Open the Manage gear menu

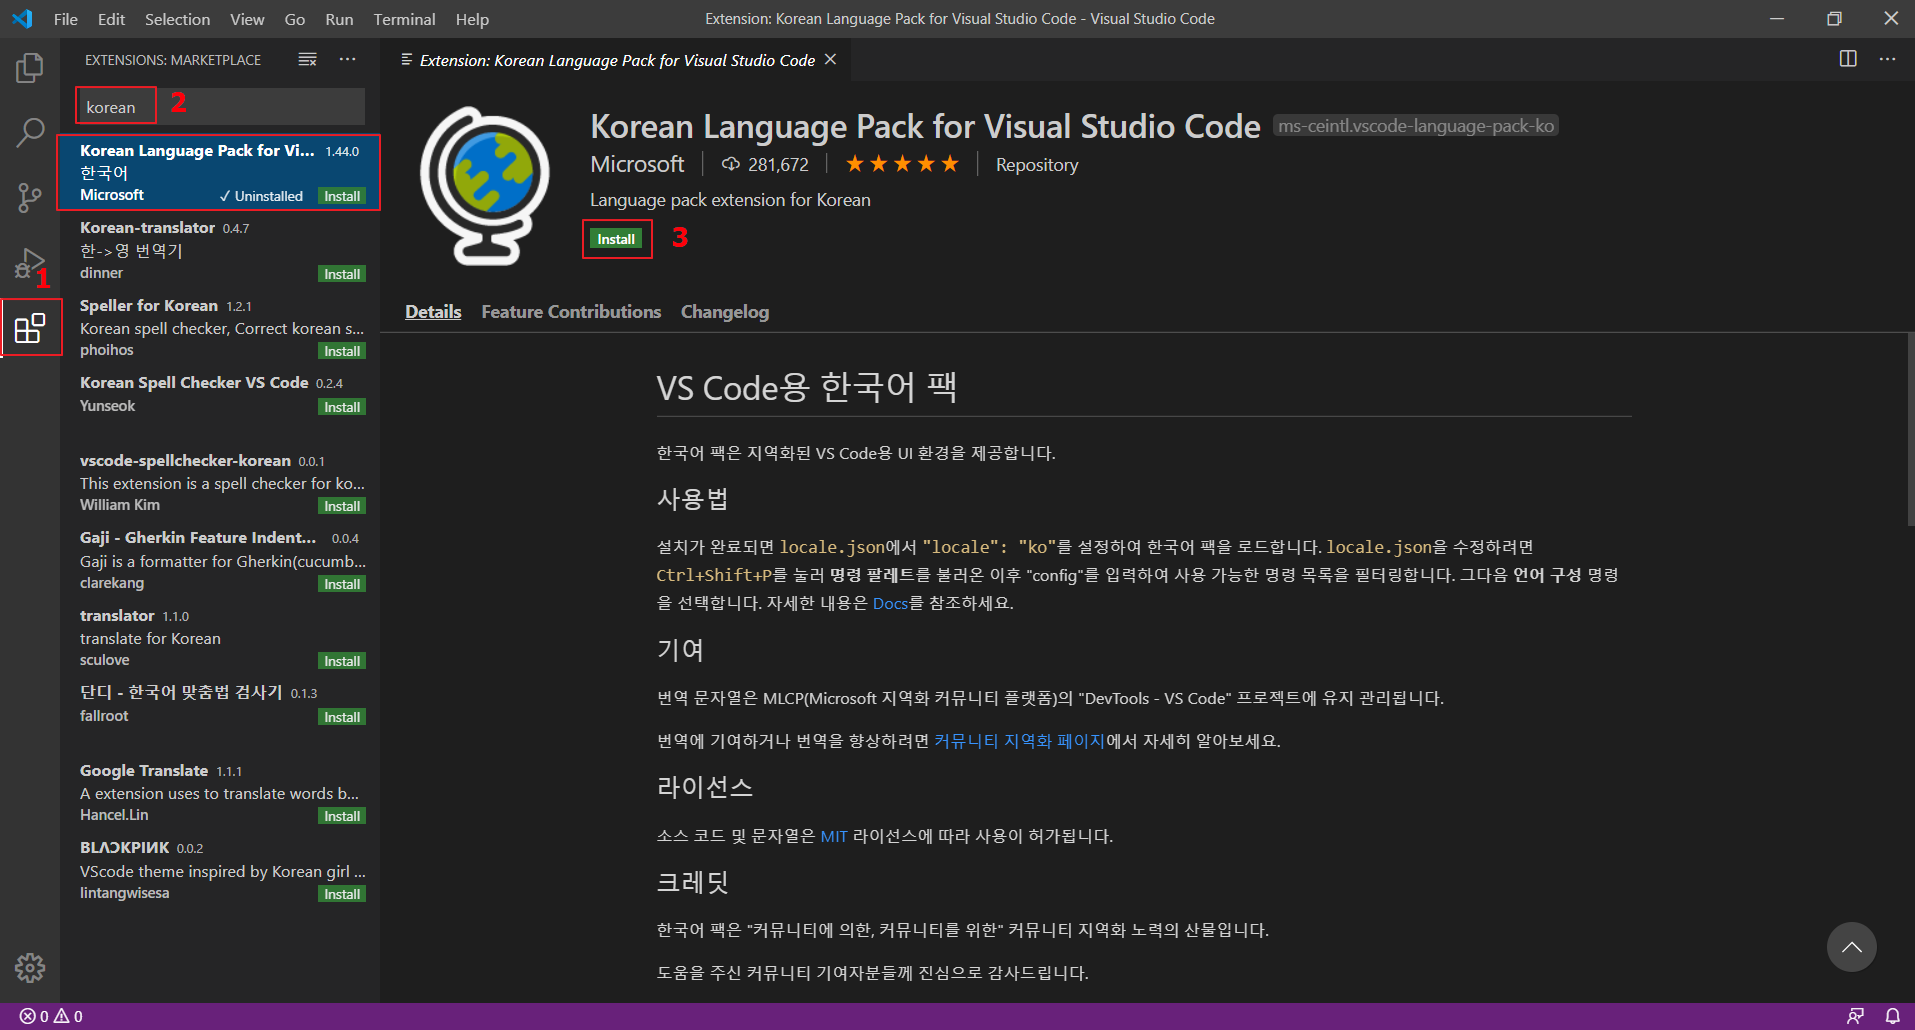[30, 968]
